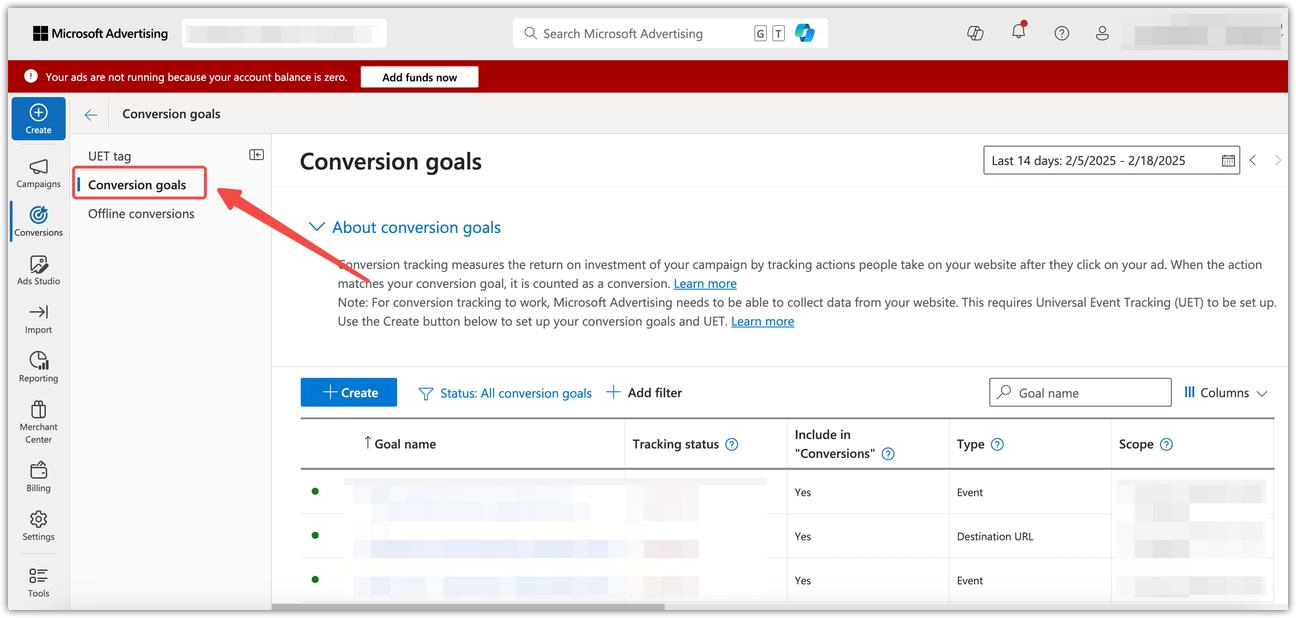
Task: Click the Microsoft Advertising logo
Action: [x=100, y=34]
